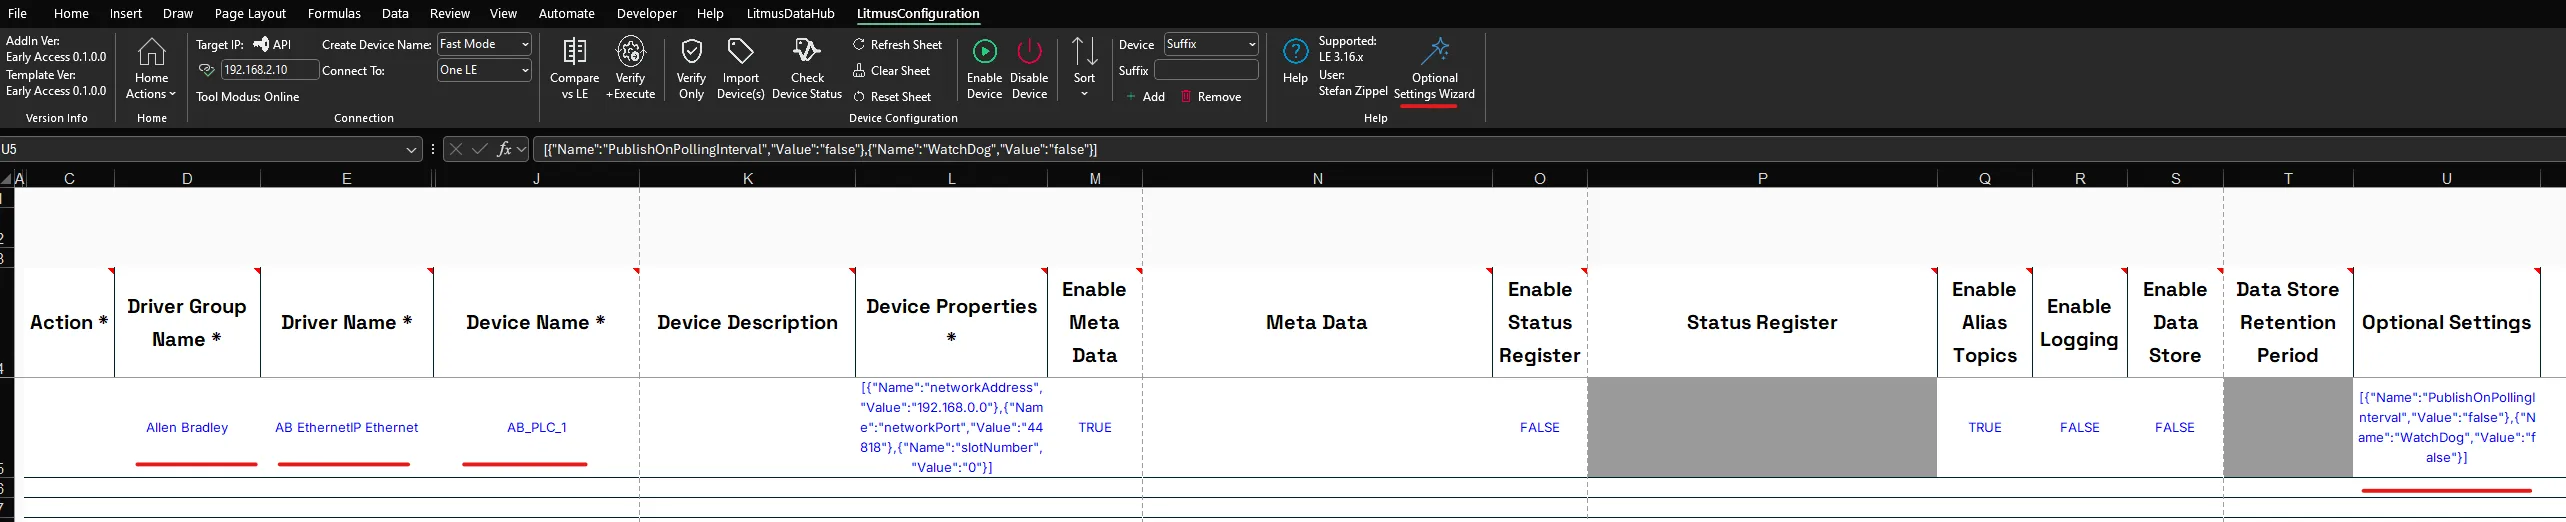Click Data Store Retention Period header

point(2288,322)
